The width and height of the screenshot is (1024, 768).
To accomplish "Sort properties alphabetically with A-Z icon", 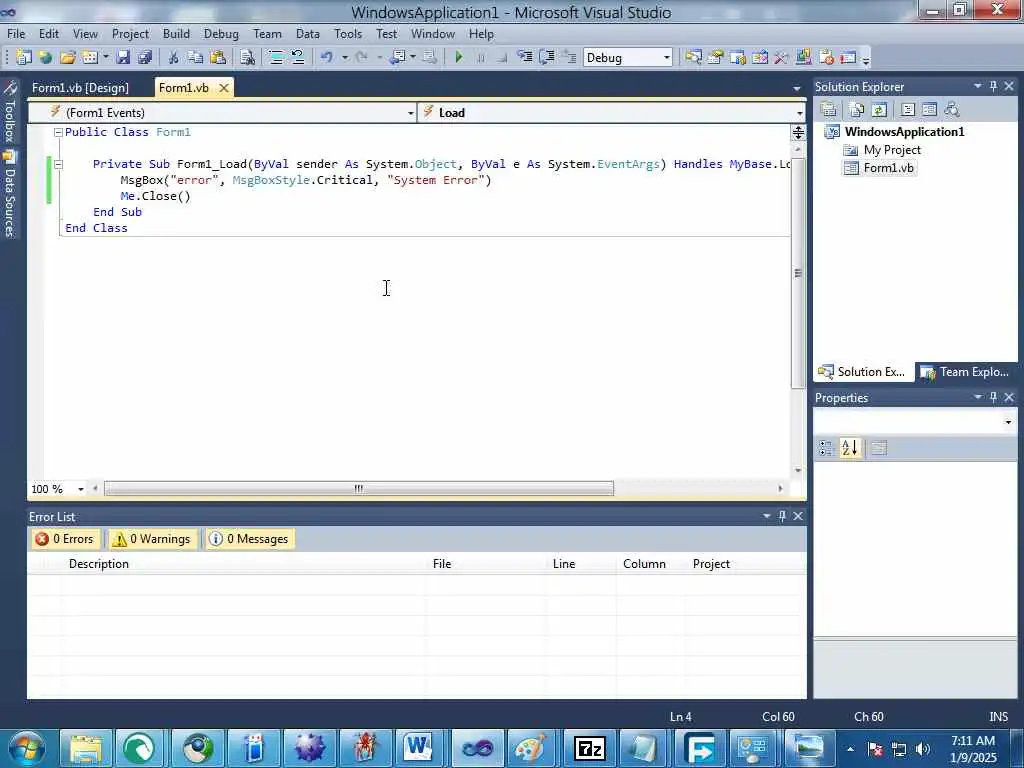I will pyautogui.click(x=850, y=448).
